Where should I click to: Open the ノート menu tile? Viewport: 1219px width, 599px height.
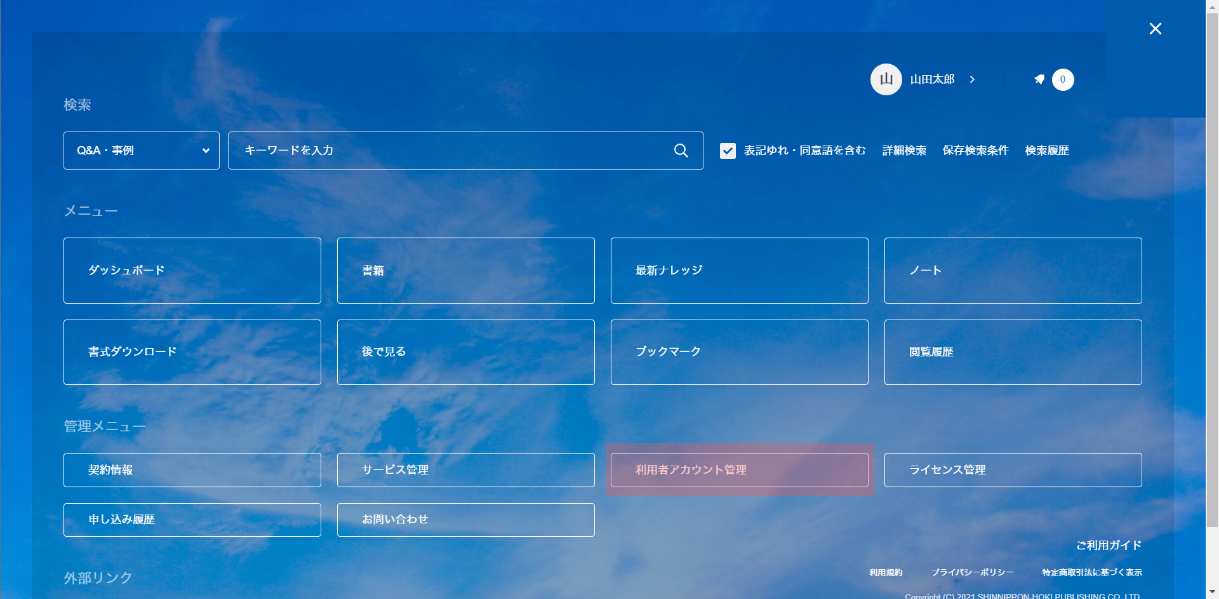(x=1012, y=270)
